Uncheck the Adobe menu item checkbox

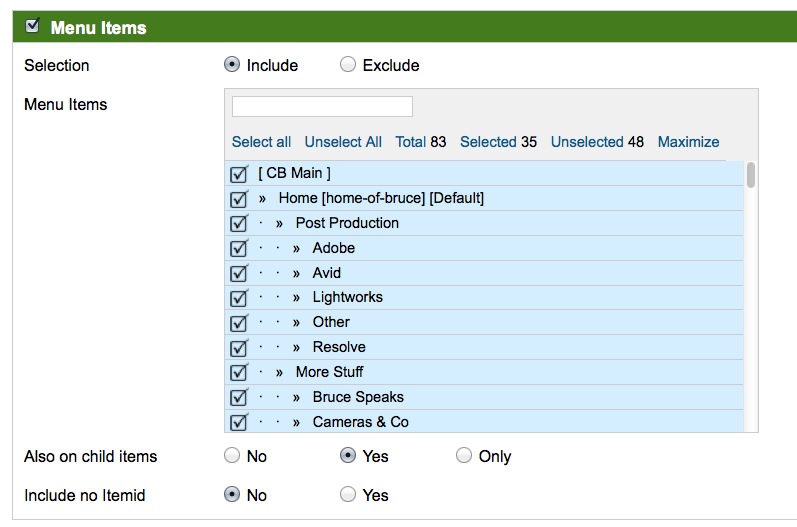click(239, 249)
